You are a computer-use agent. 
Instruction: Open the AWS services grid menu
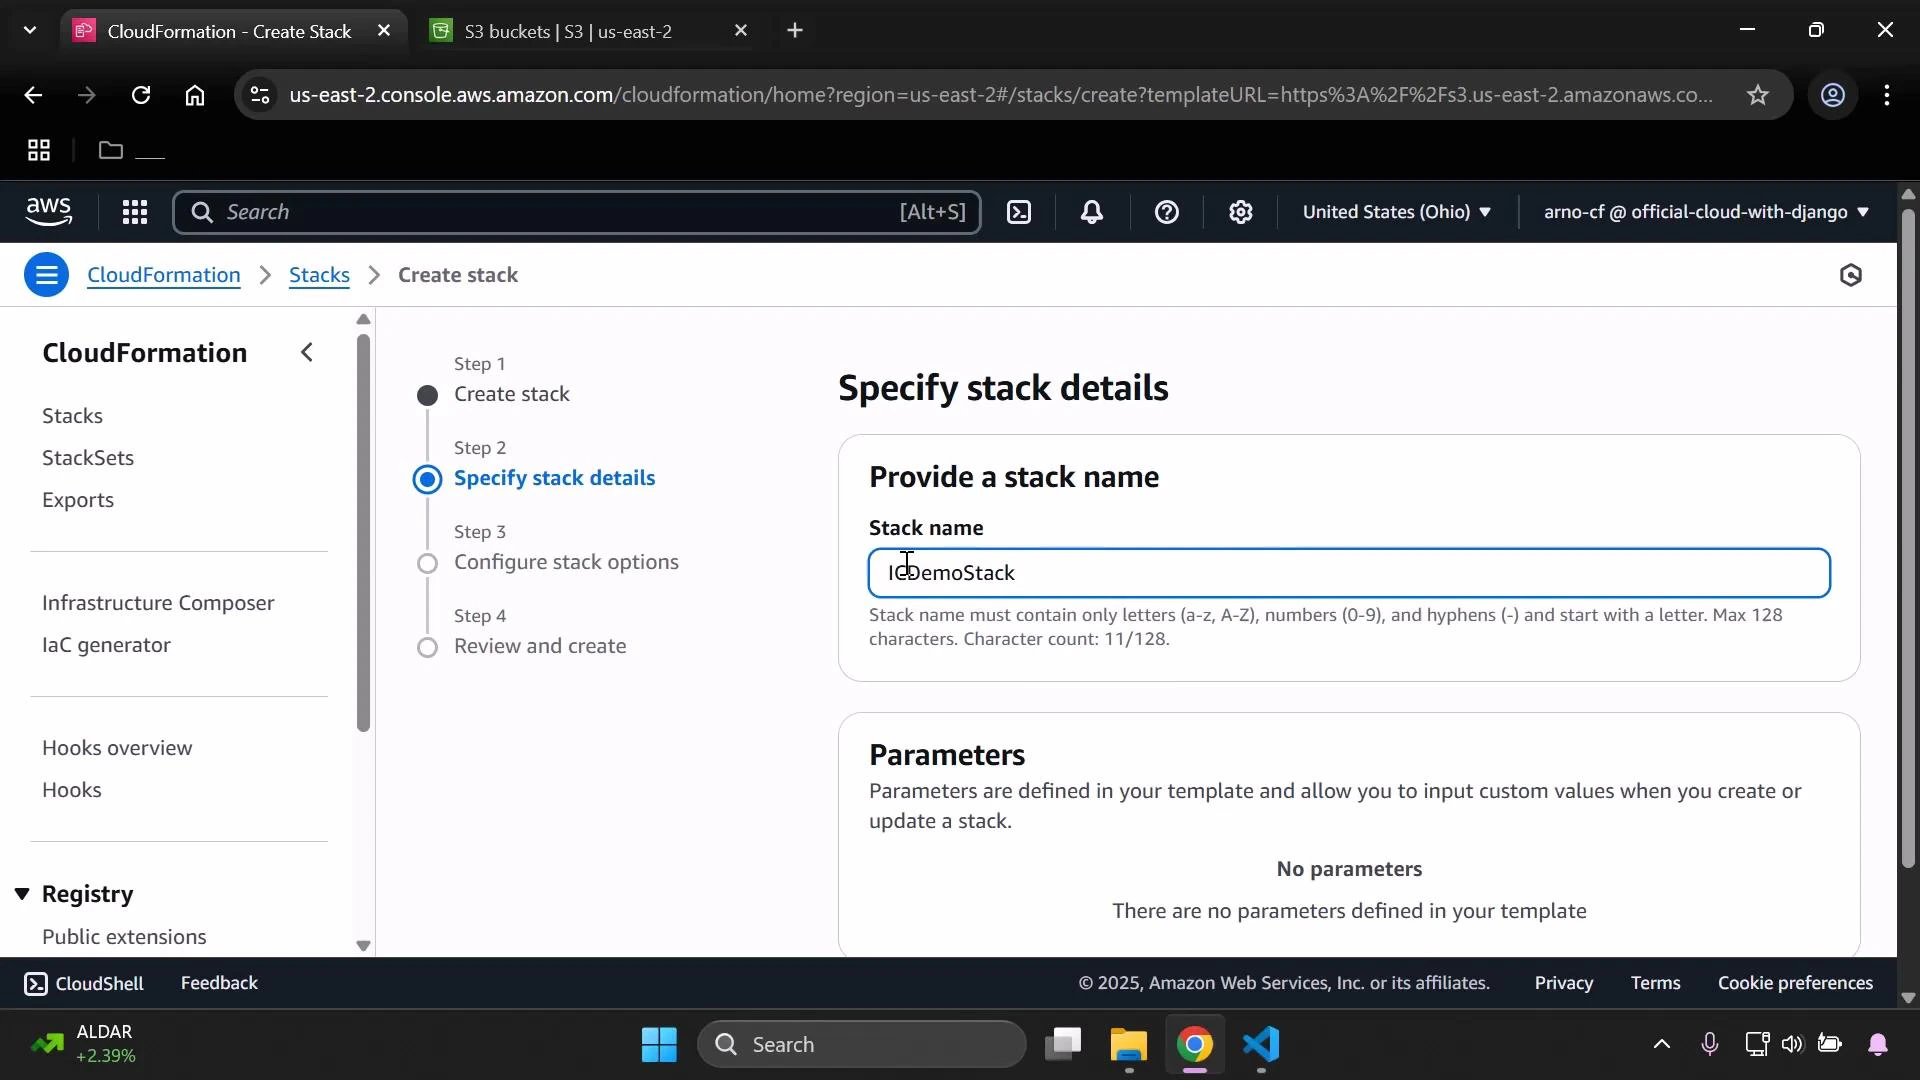(x=135, y=212)
